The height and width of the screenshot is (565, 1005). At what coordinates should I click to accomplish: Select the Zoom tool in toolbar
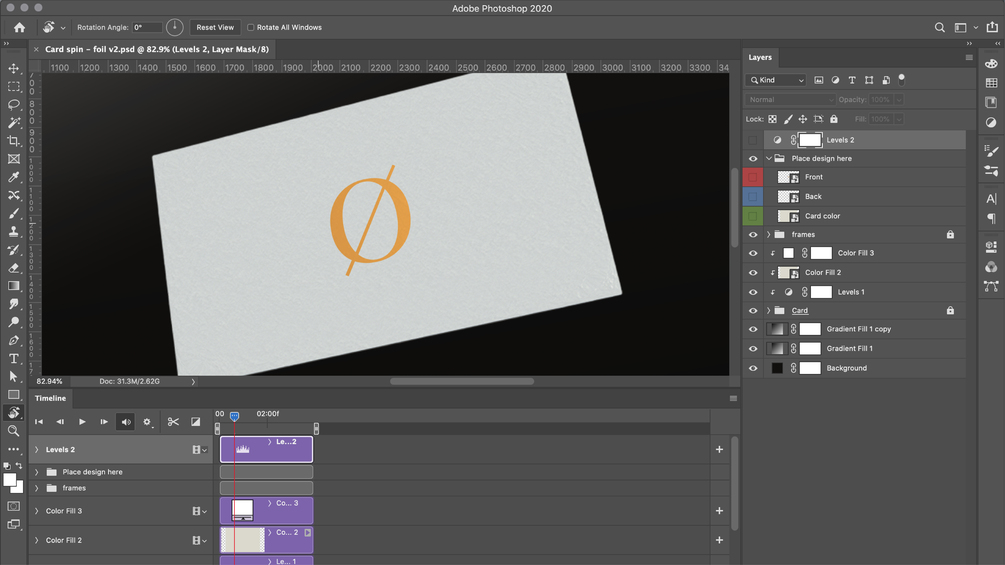13,431
